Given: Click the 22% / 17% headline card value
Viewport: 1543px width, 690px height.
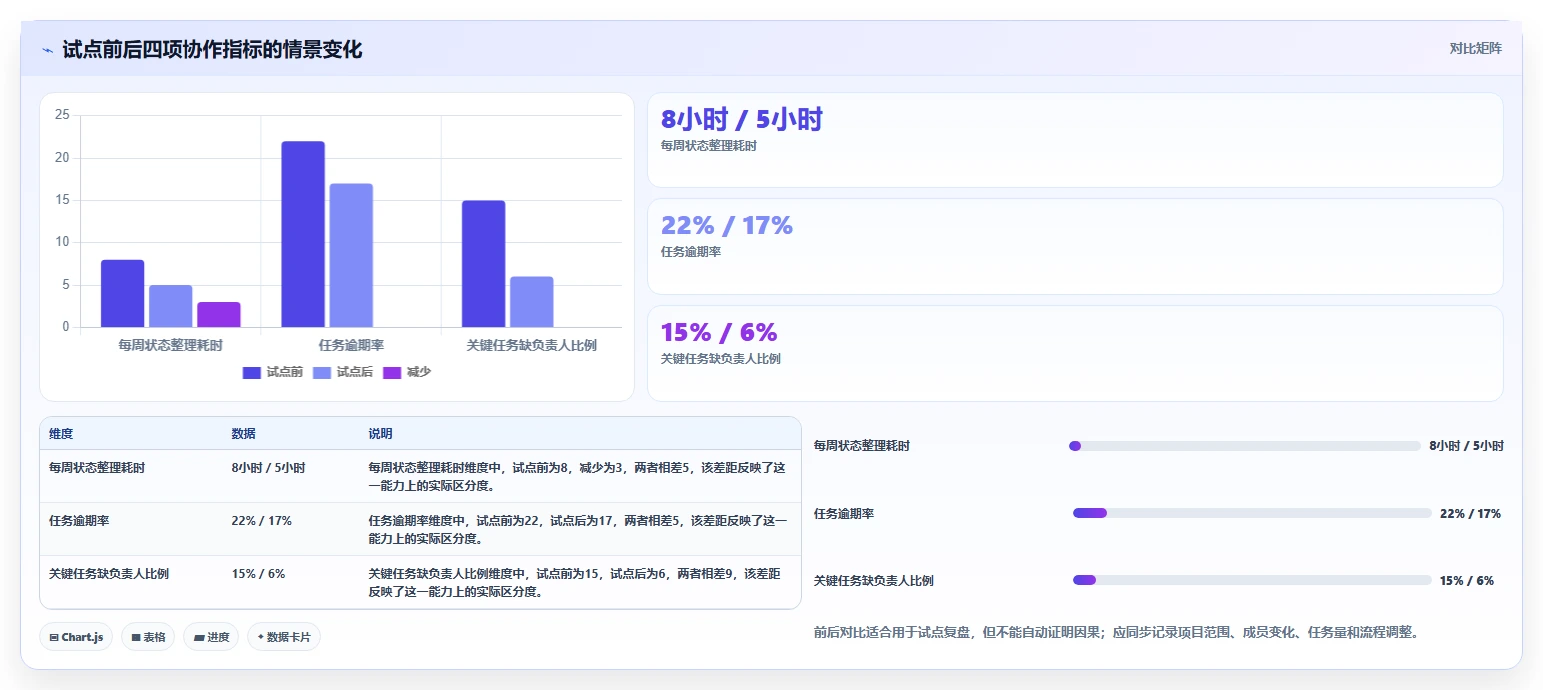Looking at the screenshot, I should (x=727, y=226).
